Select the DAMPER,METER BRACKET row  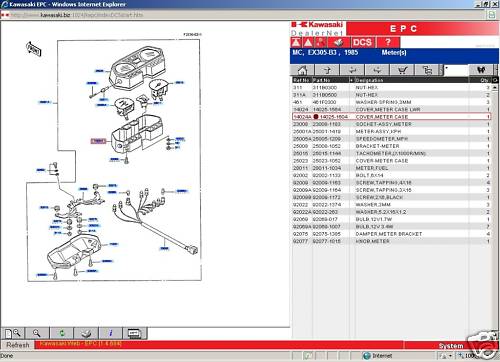coord(392,234)
